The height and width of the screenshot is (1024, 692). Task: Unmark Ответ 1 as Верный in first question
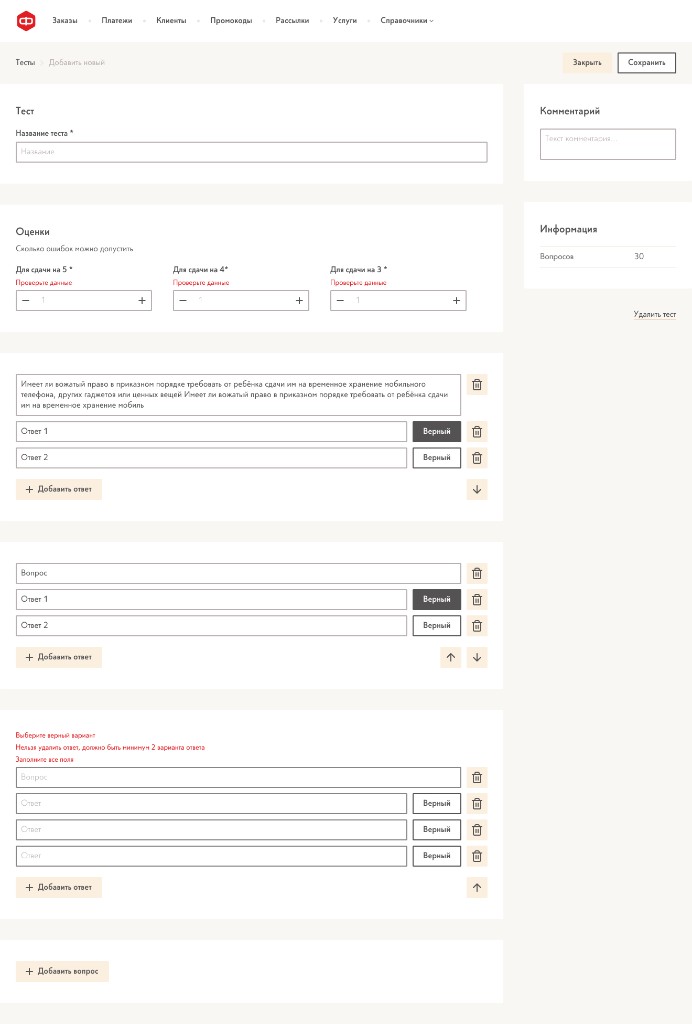(x=437, y=432)
